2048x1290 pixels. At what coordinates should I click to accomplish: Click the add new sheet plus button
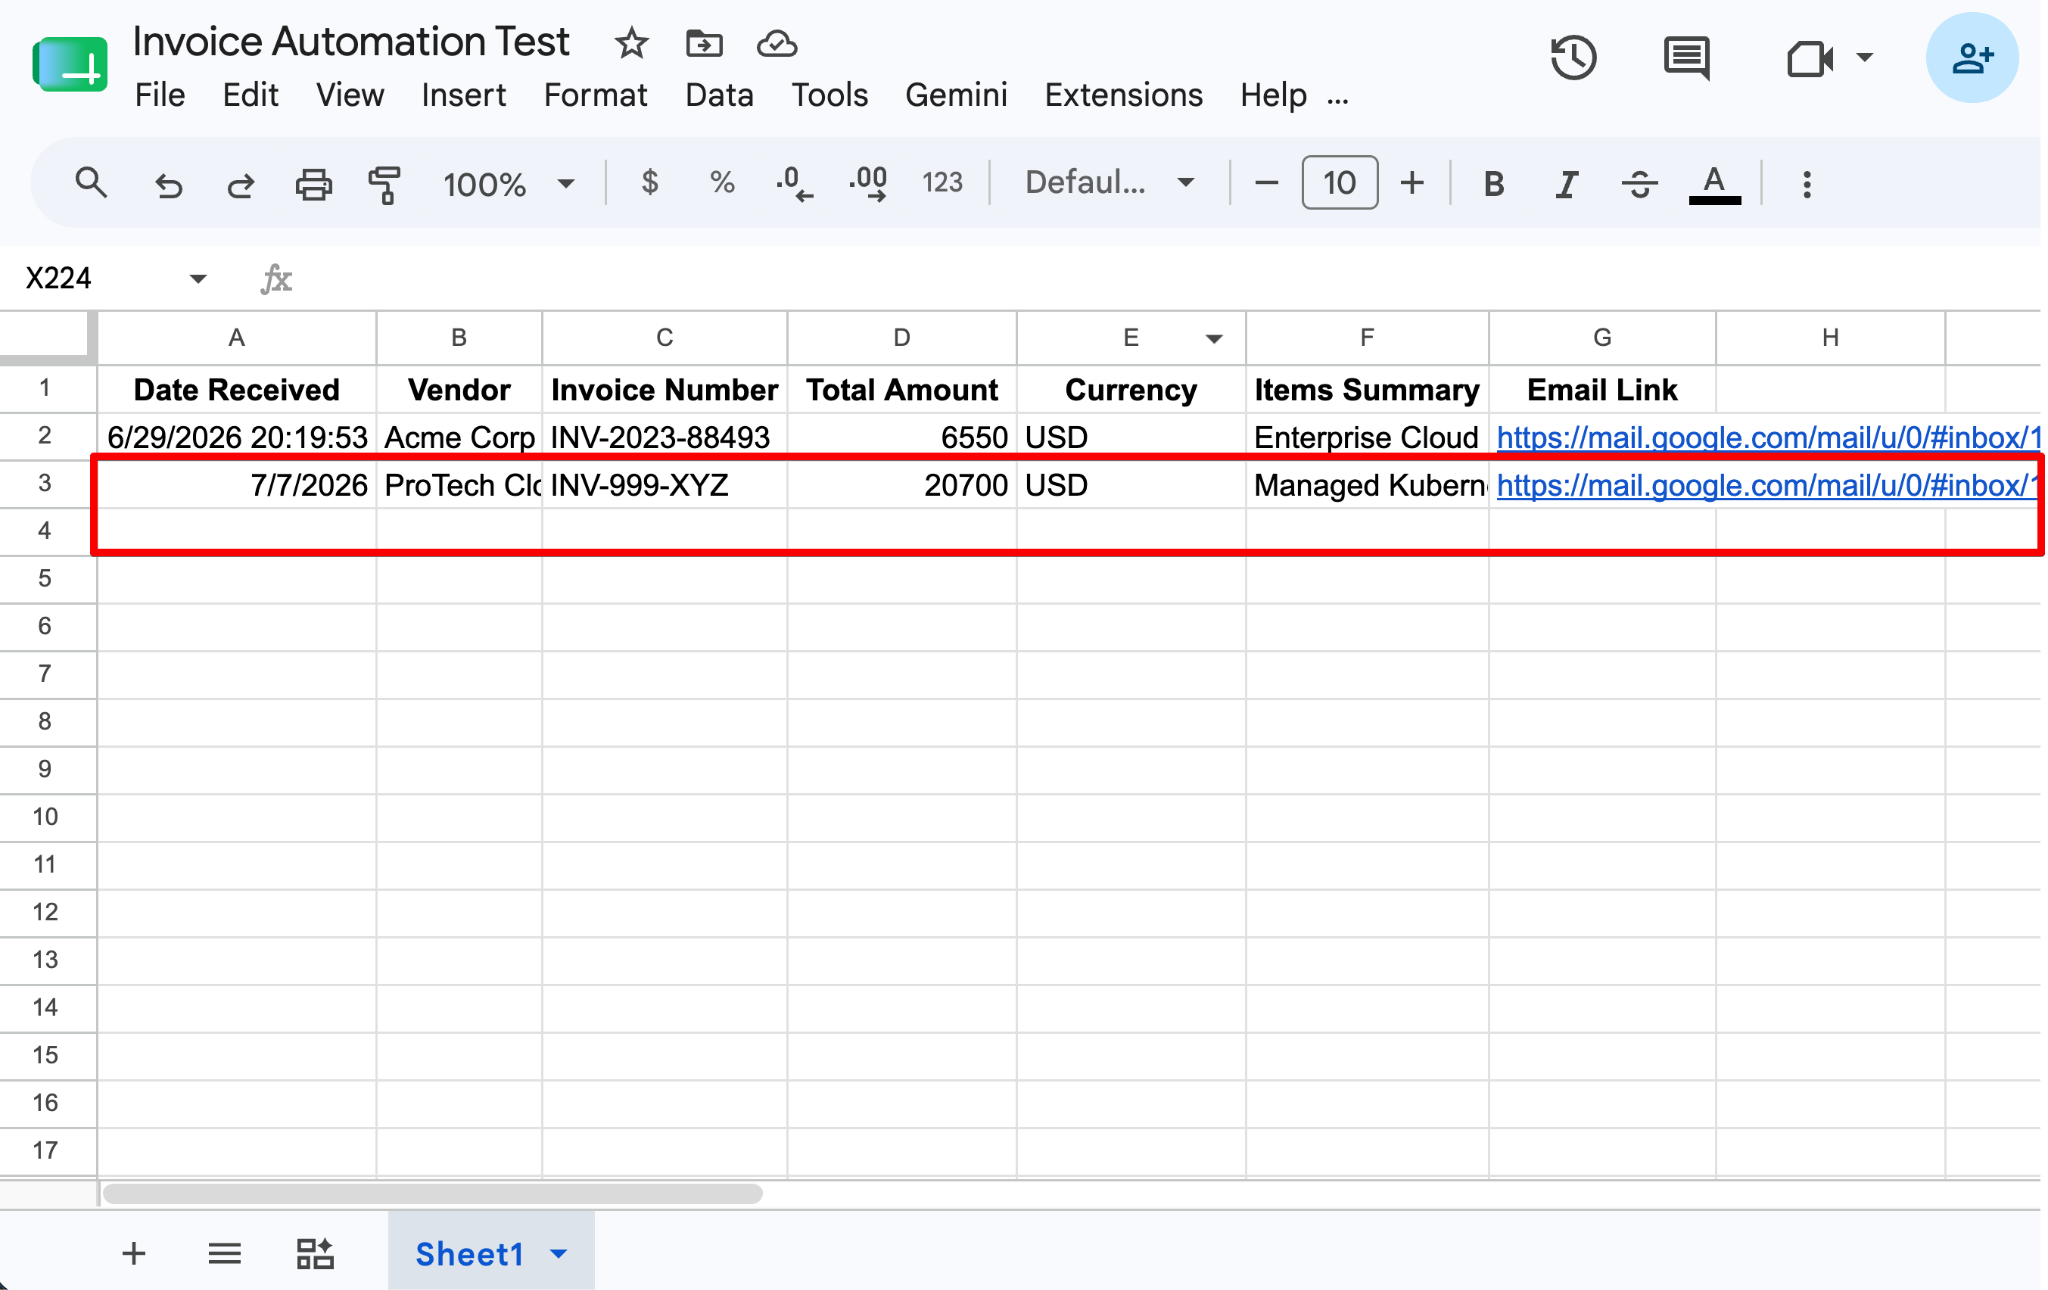click(133, 1253)
